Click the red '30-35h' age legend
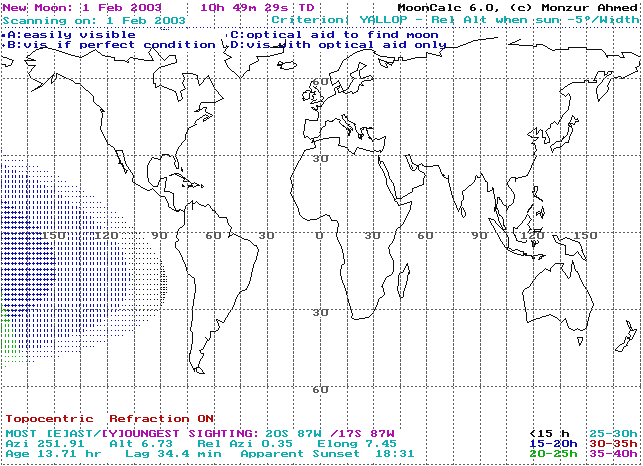643x466 pixels. 613,444
